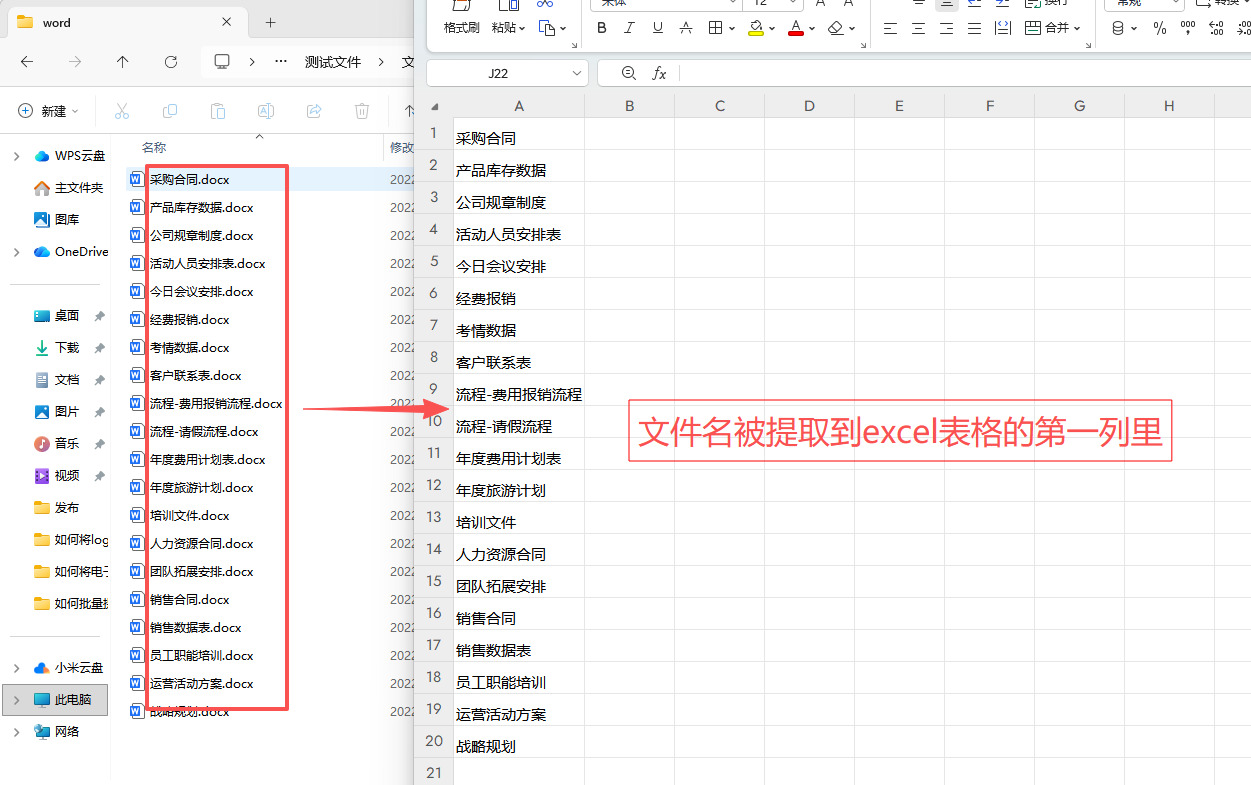Add a new File Explorer tab

[270, 22]
